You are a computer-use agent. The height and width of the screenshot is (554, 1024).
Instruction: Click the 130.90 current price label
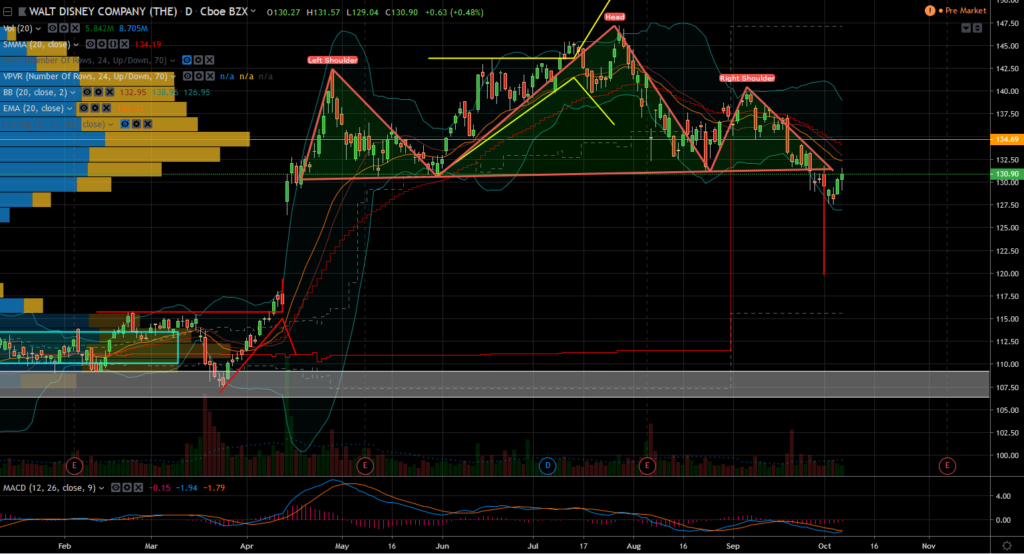point(1006,174)
